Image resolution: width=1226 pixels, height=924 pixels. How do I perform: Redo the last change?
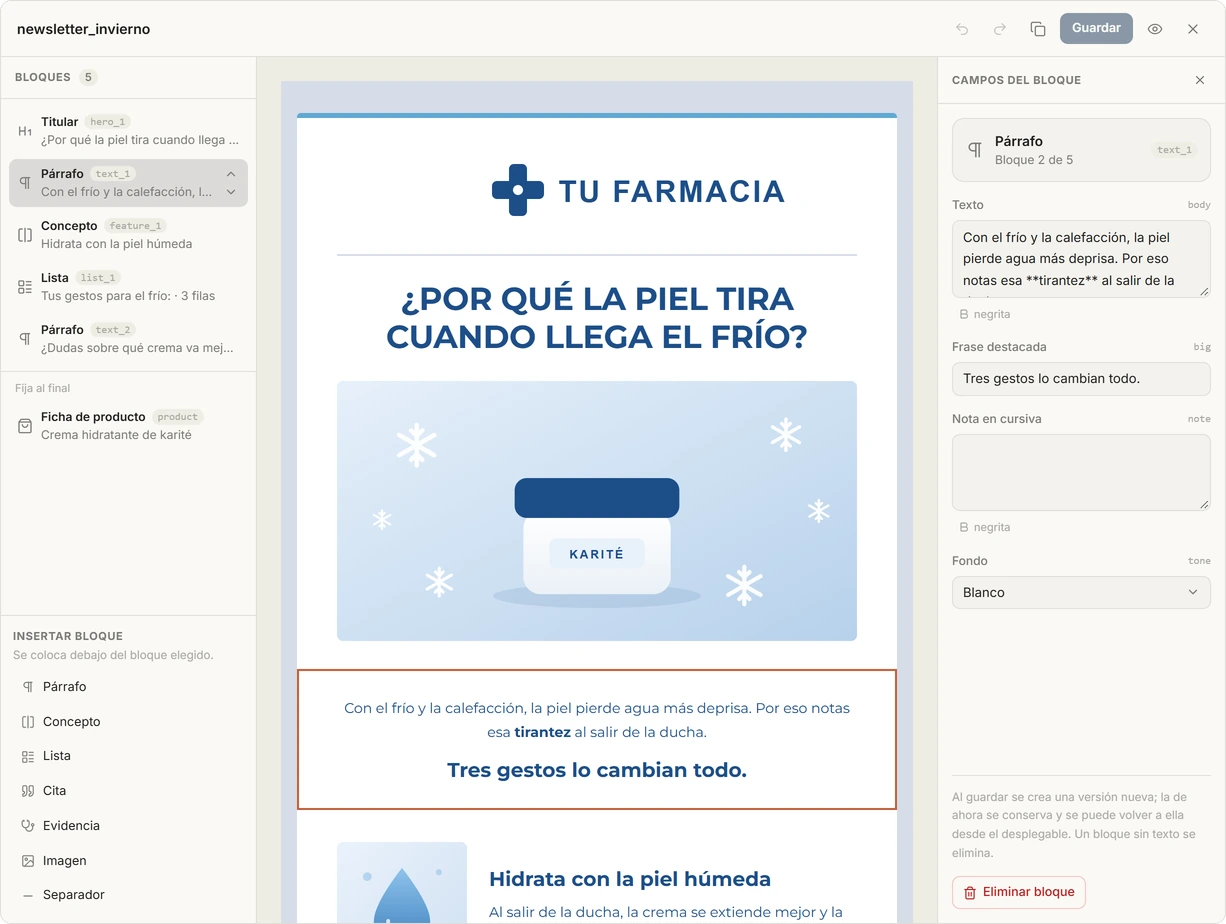click(1000, 29)
